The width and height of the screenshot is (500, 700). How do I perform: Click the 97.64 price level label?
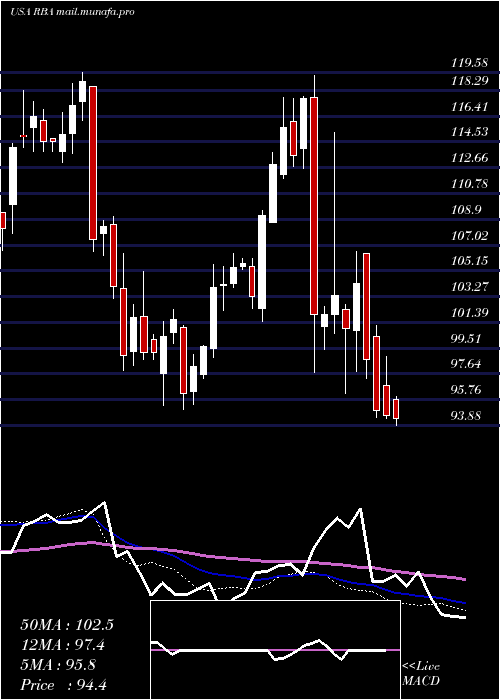pyautogui.click(x=466, y=364)
